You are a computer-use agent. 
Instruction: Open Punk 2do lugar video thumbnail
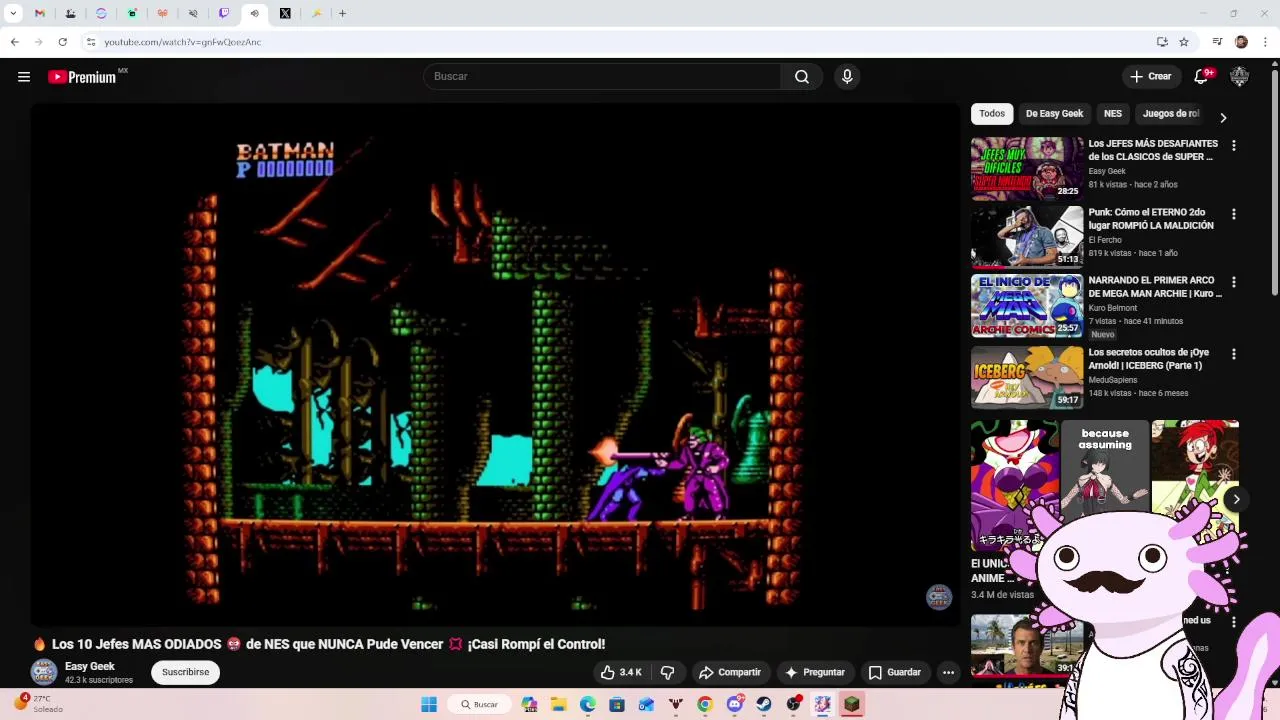pos(1027,237)
